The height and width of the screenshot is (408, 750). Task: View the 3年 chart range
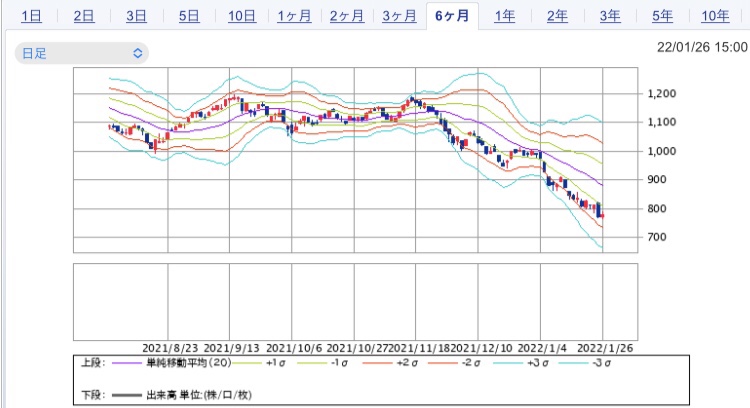click(610, 16)
